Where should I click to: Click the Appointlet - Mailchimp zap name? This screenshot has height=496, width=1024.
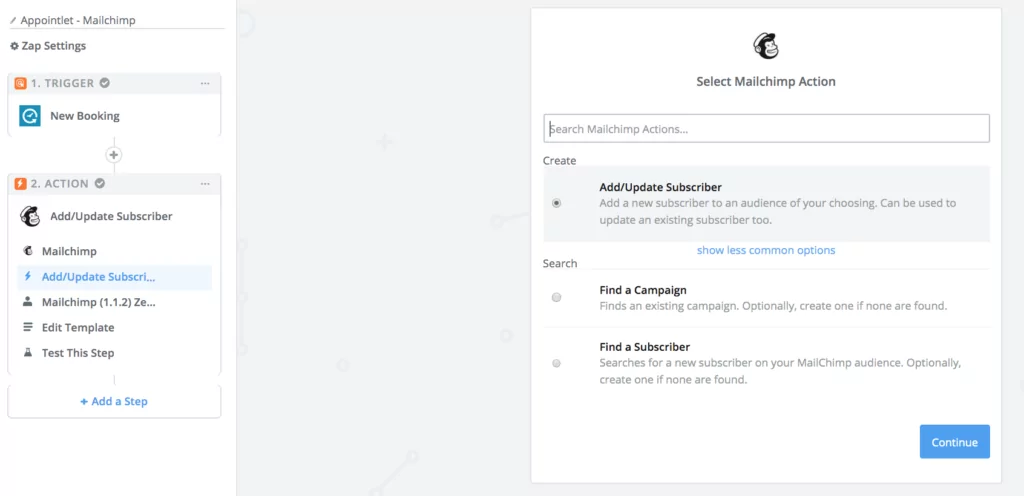coord(78,20)
